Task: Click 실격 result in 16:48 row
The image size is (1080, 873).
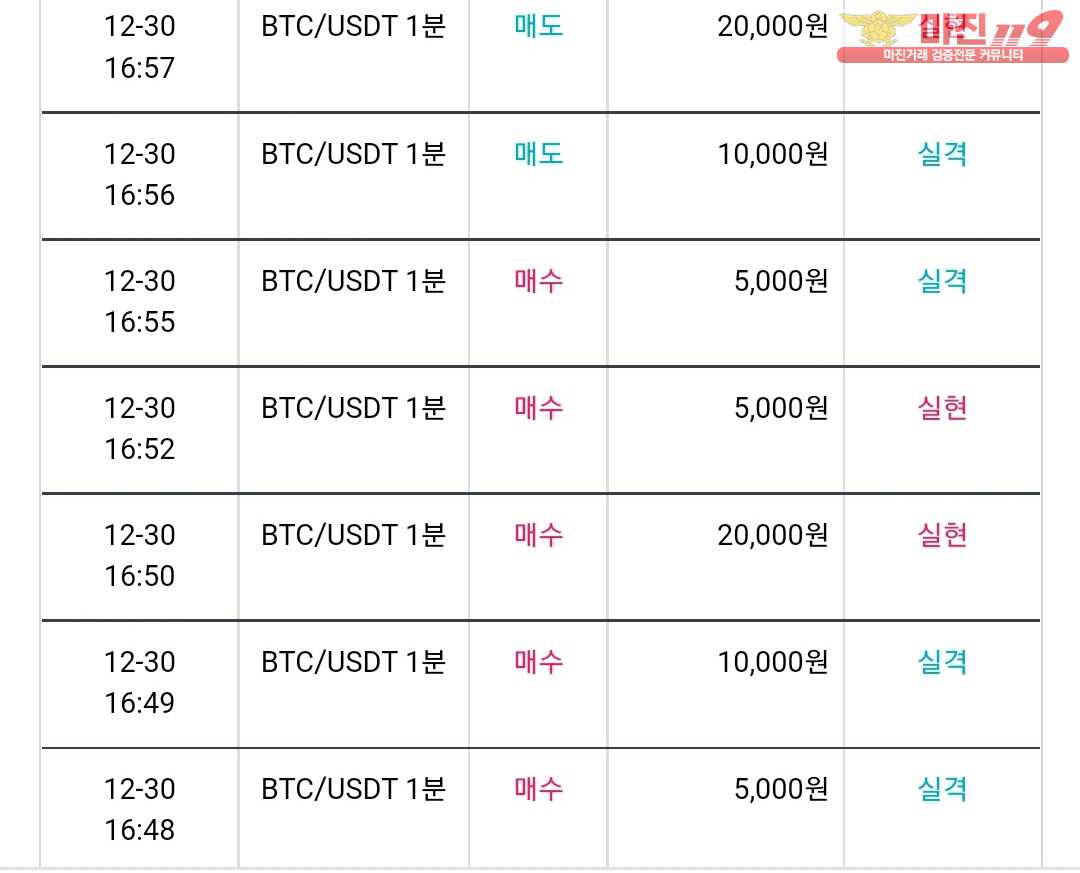Action: coord(942,789)
